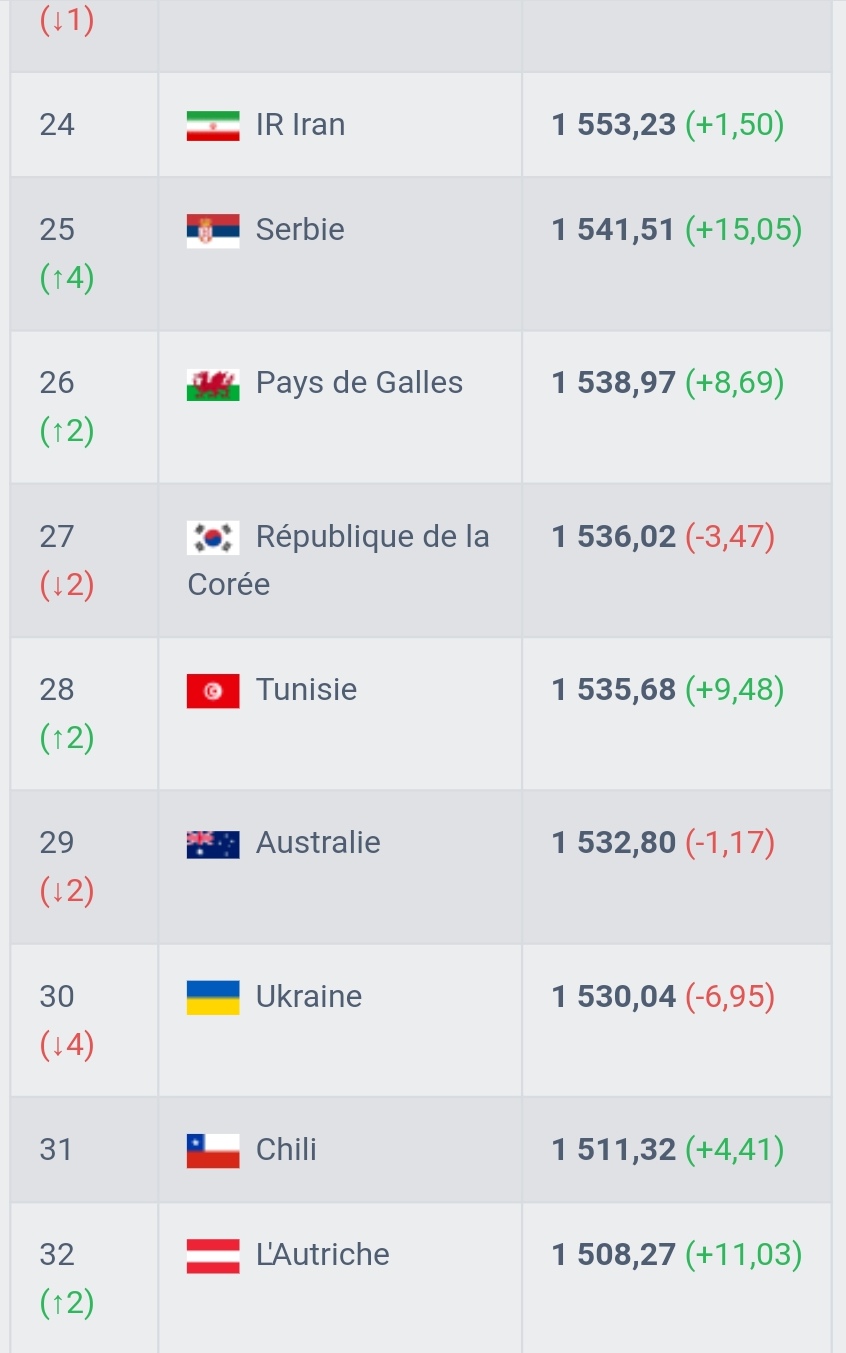The image size is (846, 1353).
Task: Open the IR Iran team link
Action: point(300,125)
